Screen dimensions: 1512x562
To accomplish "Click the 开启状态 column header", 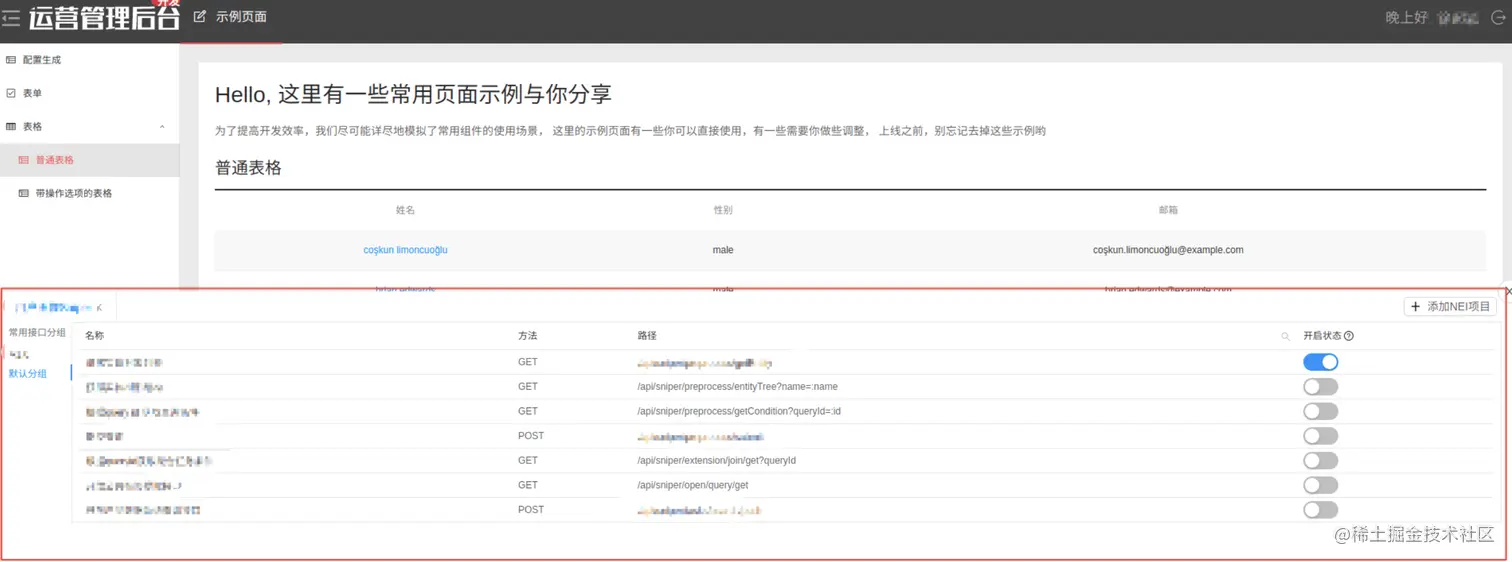I will pyautogui.click(x=1322, y=336).
